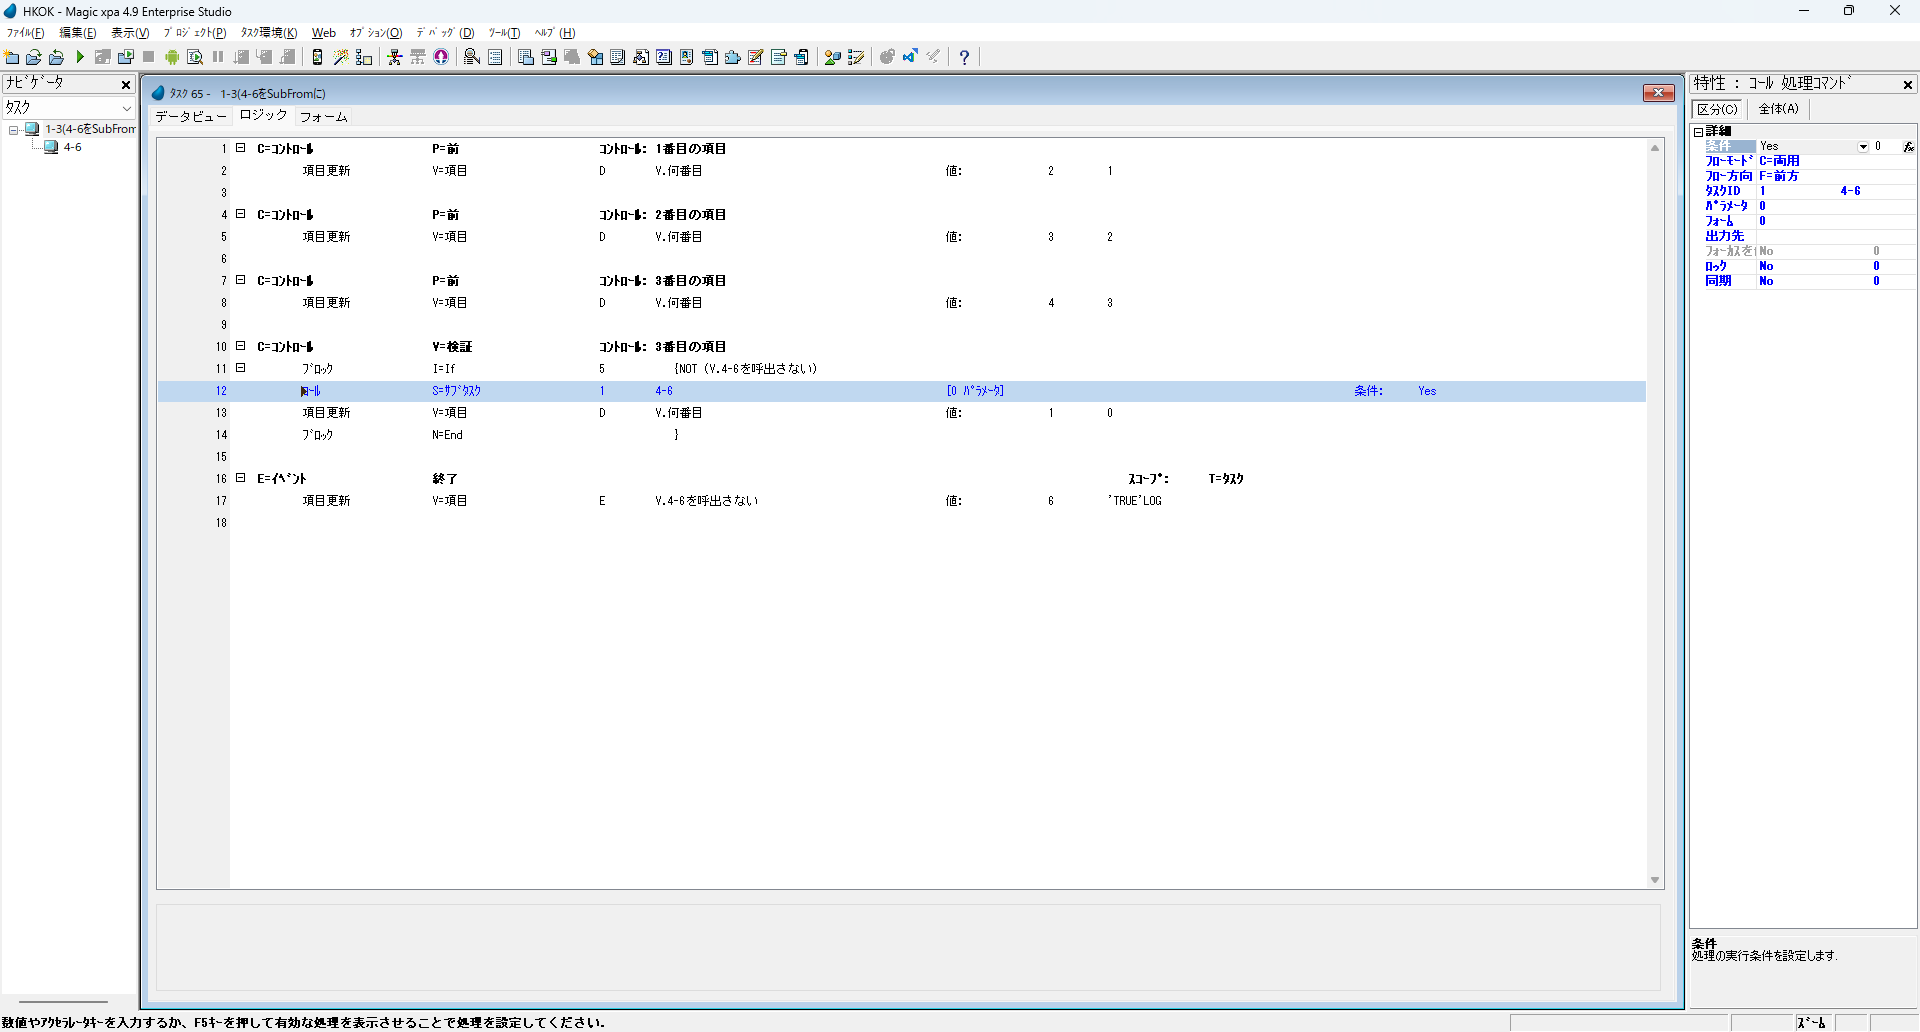Screen dimensions: 1920x1032
Task: Collapse the 詳細 section in properties panel
Action: pyautogui.click(x=1698, y=131)
